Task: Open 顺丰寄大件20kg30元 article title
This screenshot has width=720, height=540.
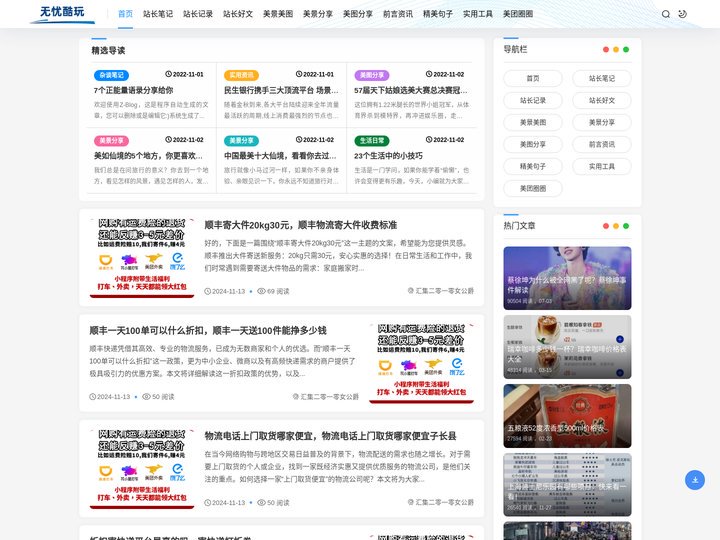Action: click(301, 225)
